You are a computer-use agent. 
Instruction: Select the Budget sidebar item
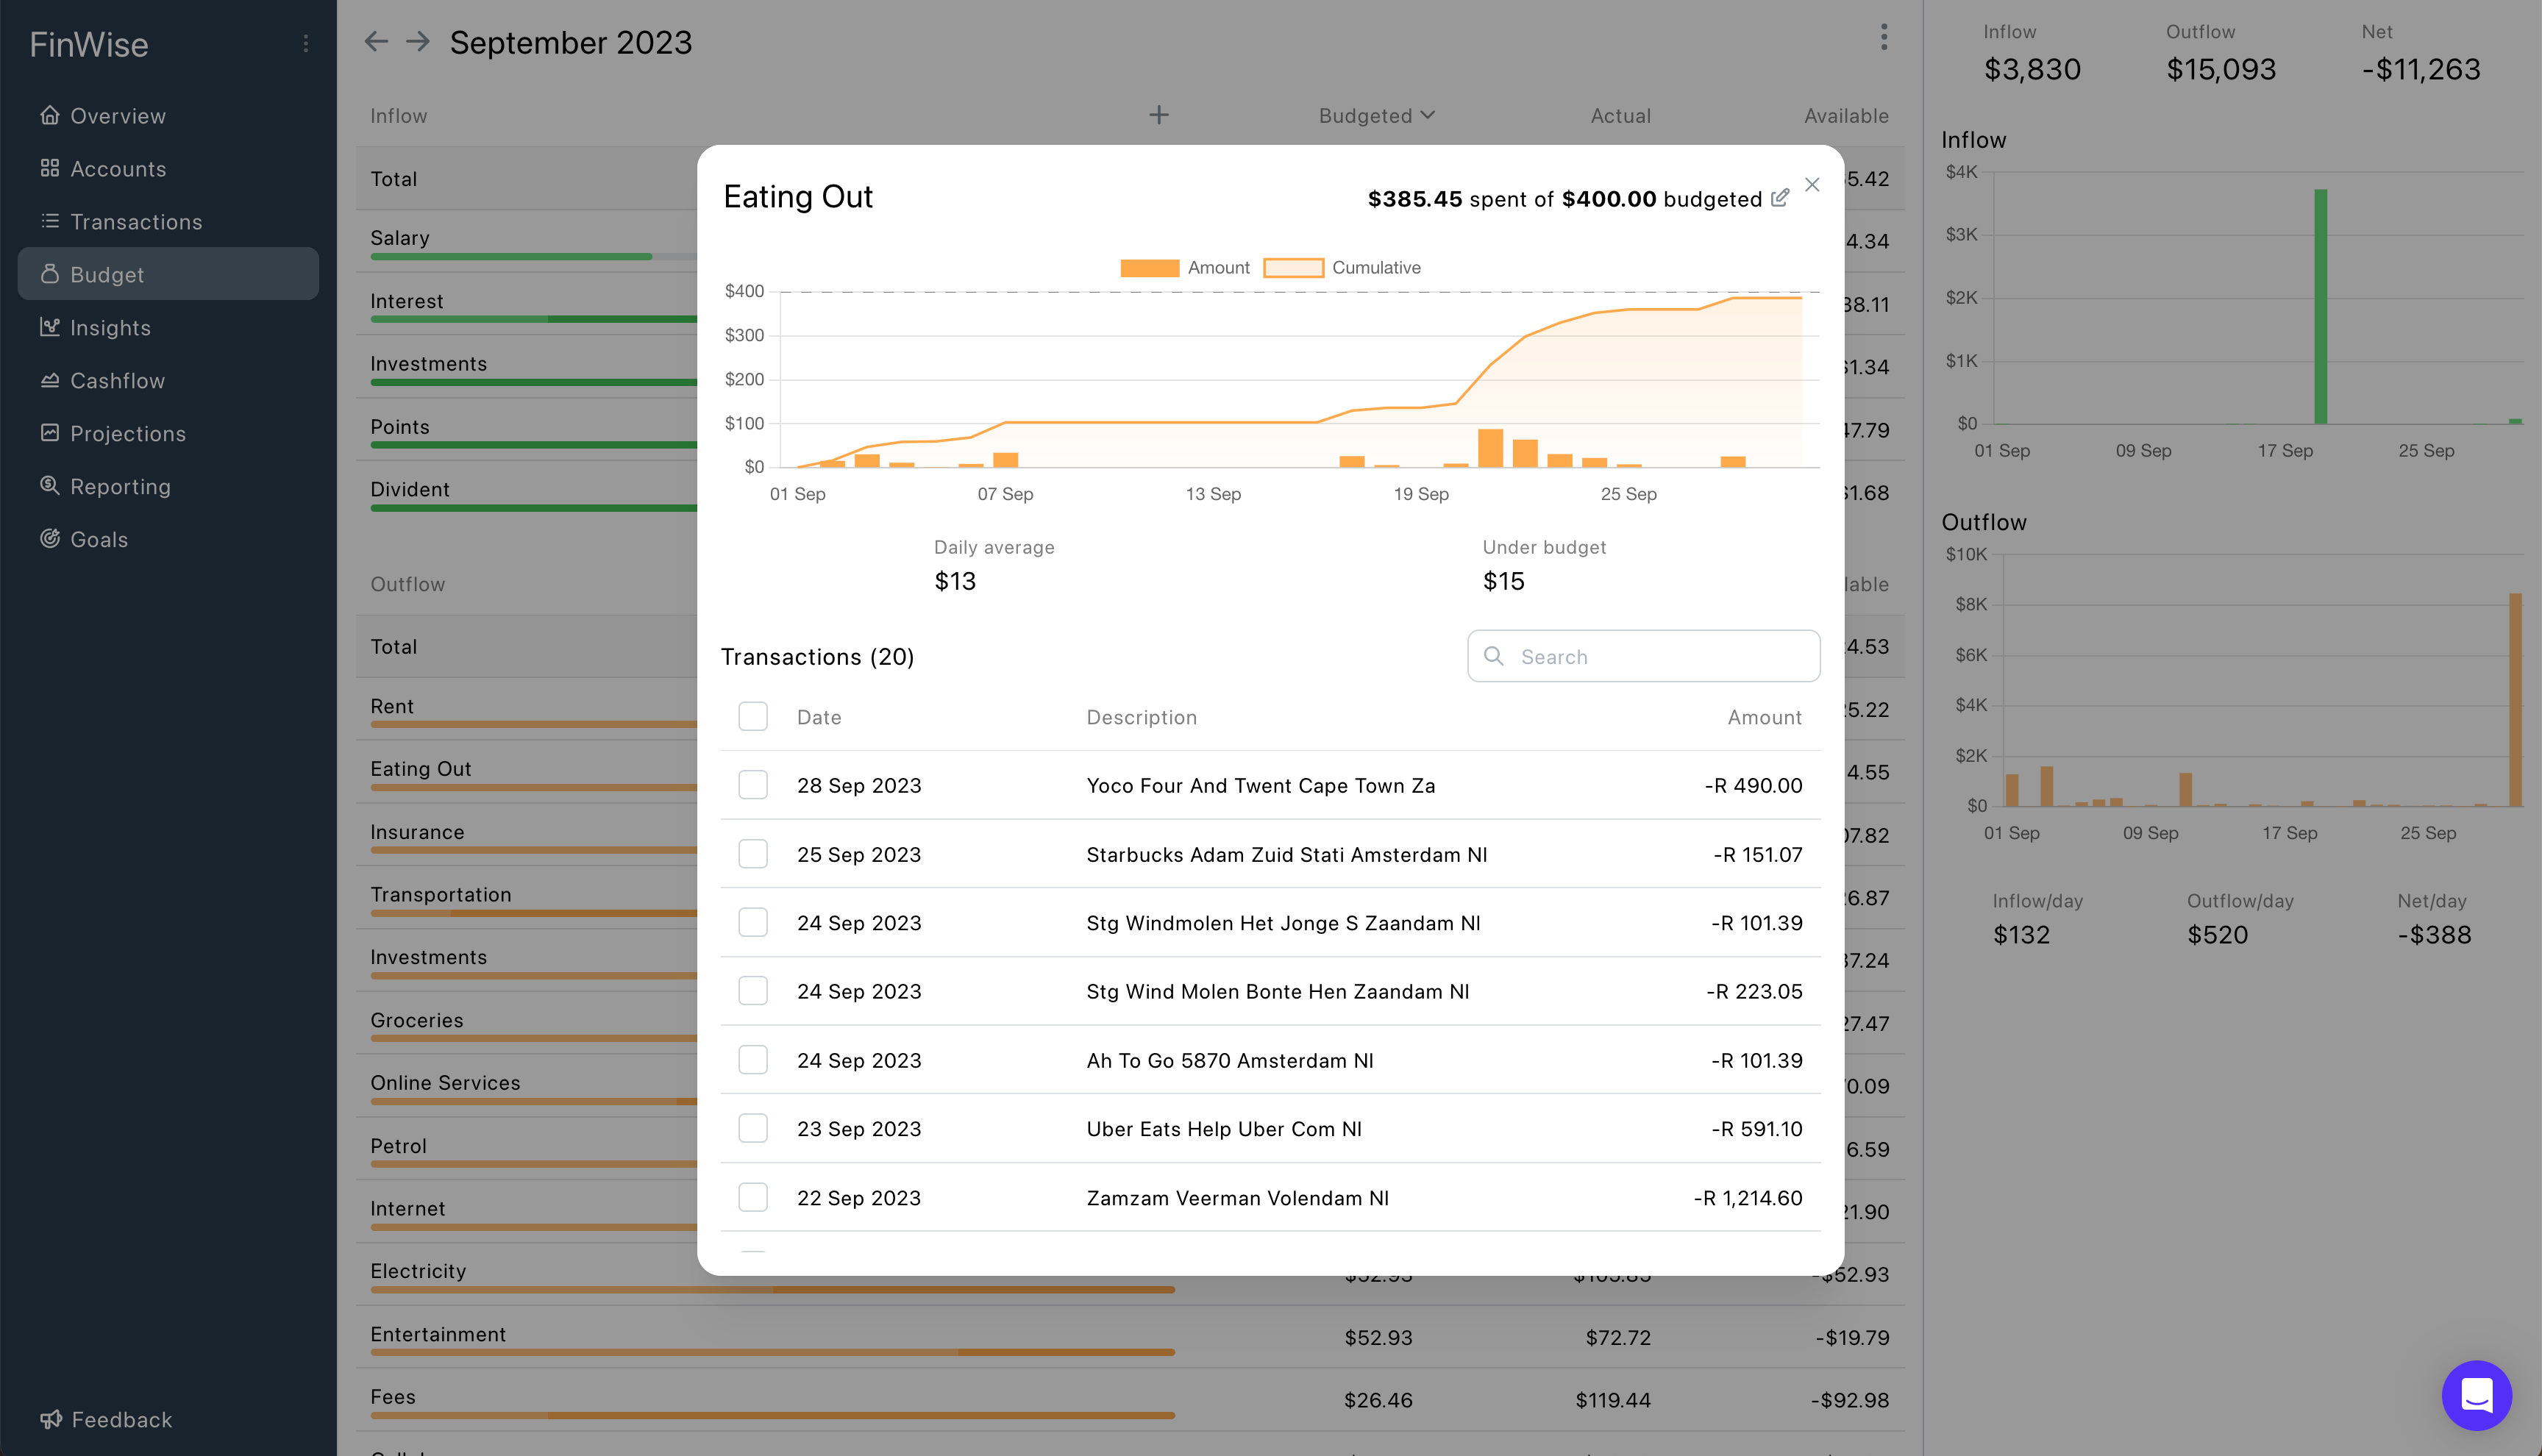(168, 274)
